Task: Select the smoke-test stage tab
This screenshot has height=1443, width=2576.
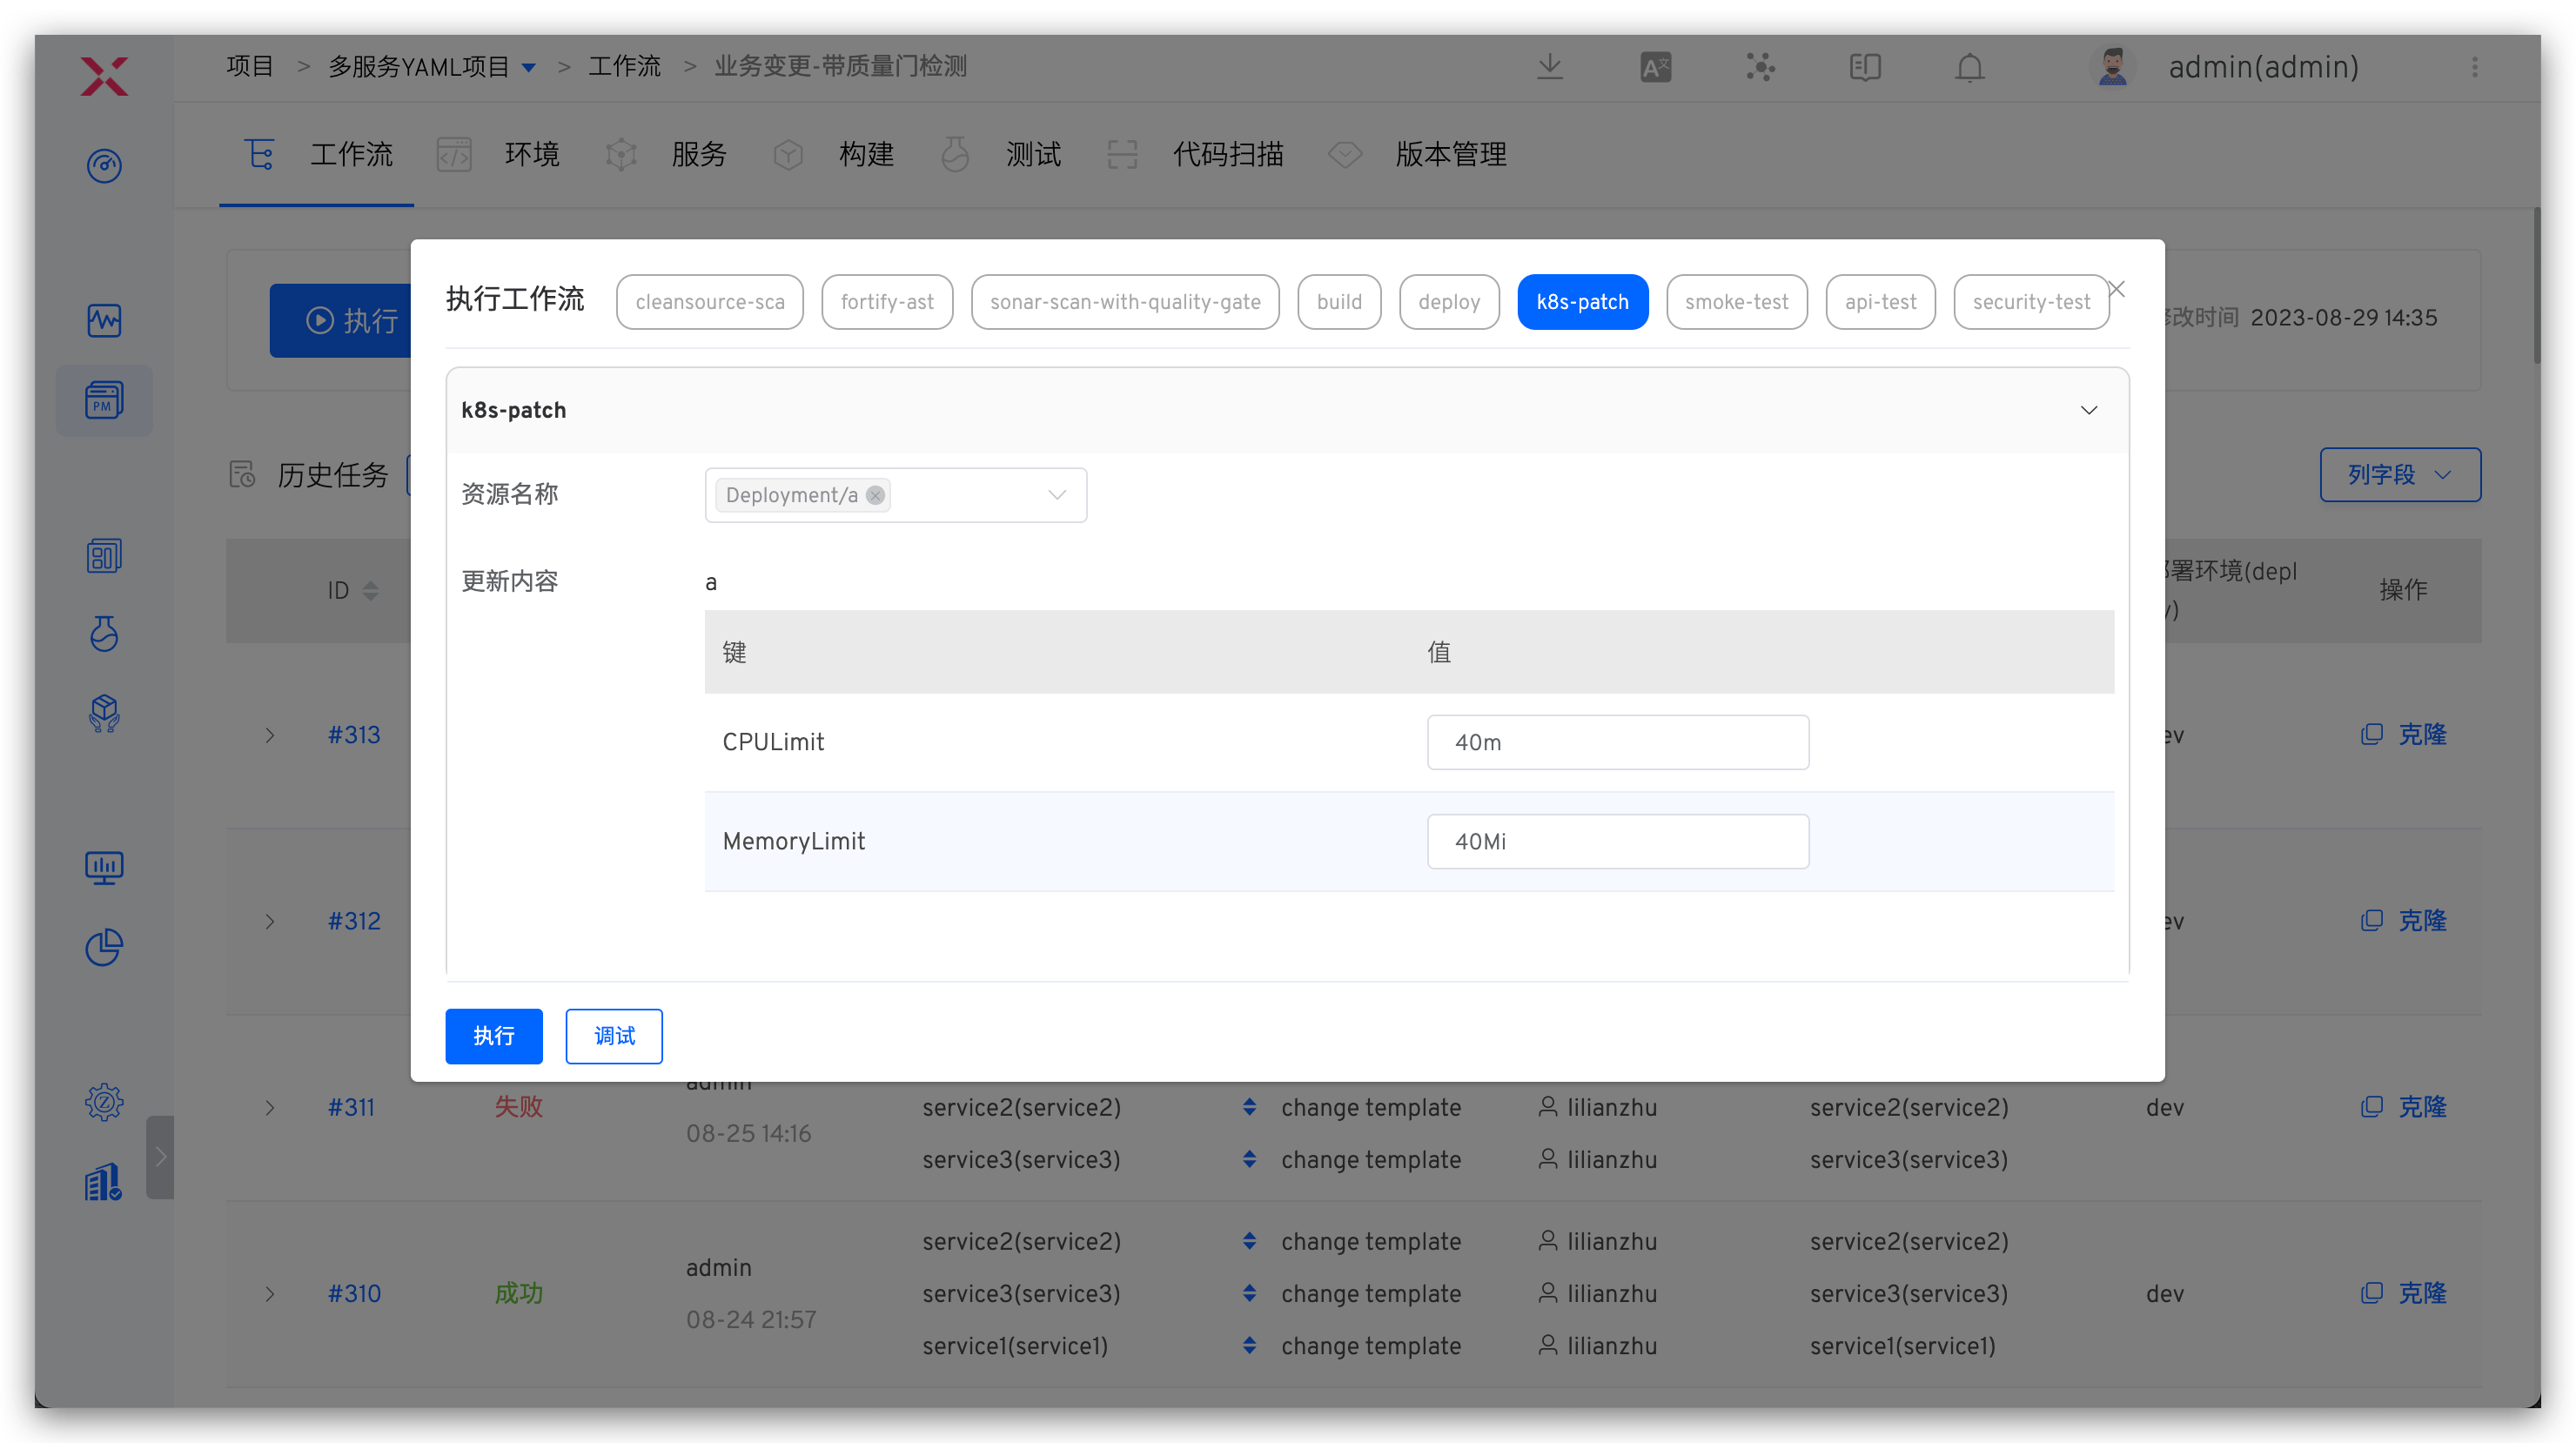Action: (x=1736, y=302)
